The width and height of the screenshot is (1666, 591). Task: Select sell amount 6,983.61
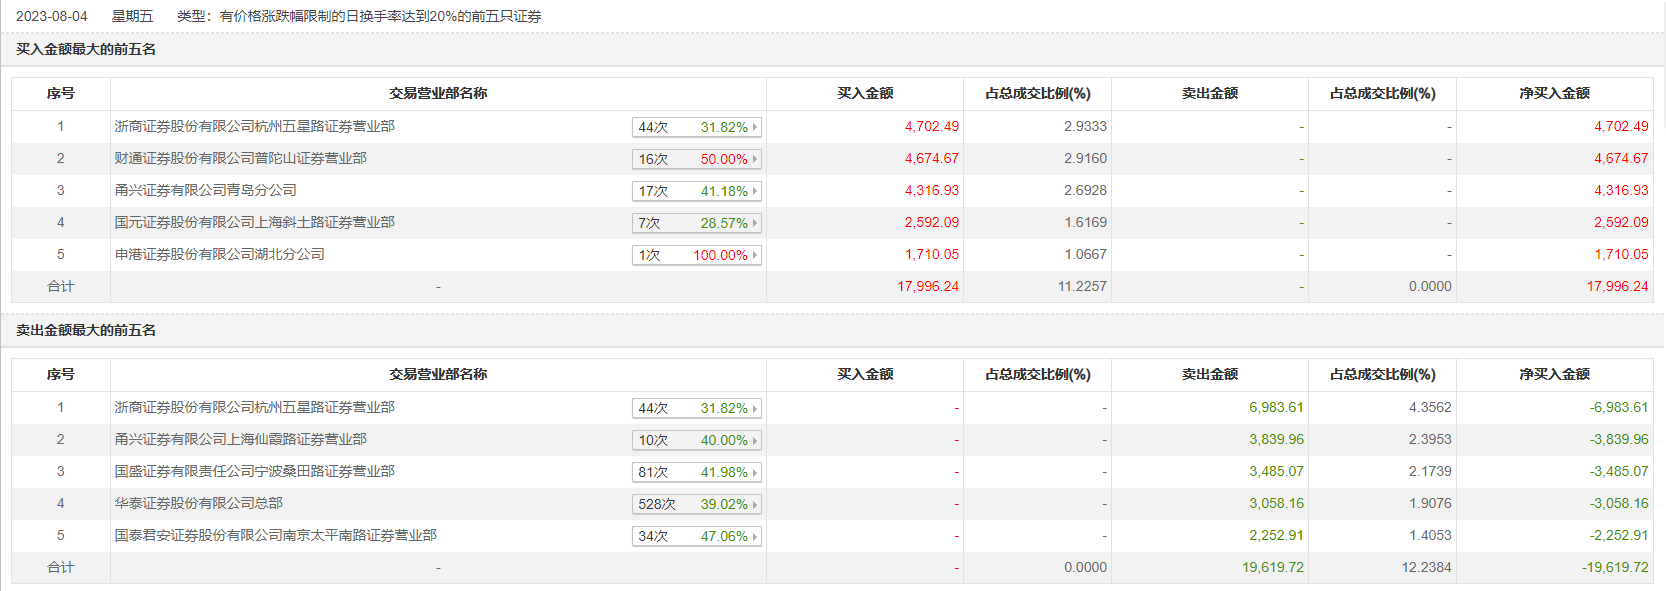coord(1276,407)
